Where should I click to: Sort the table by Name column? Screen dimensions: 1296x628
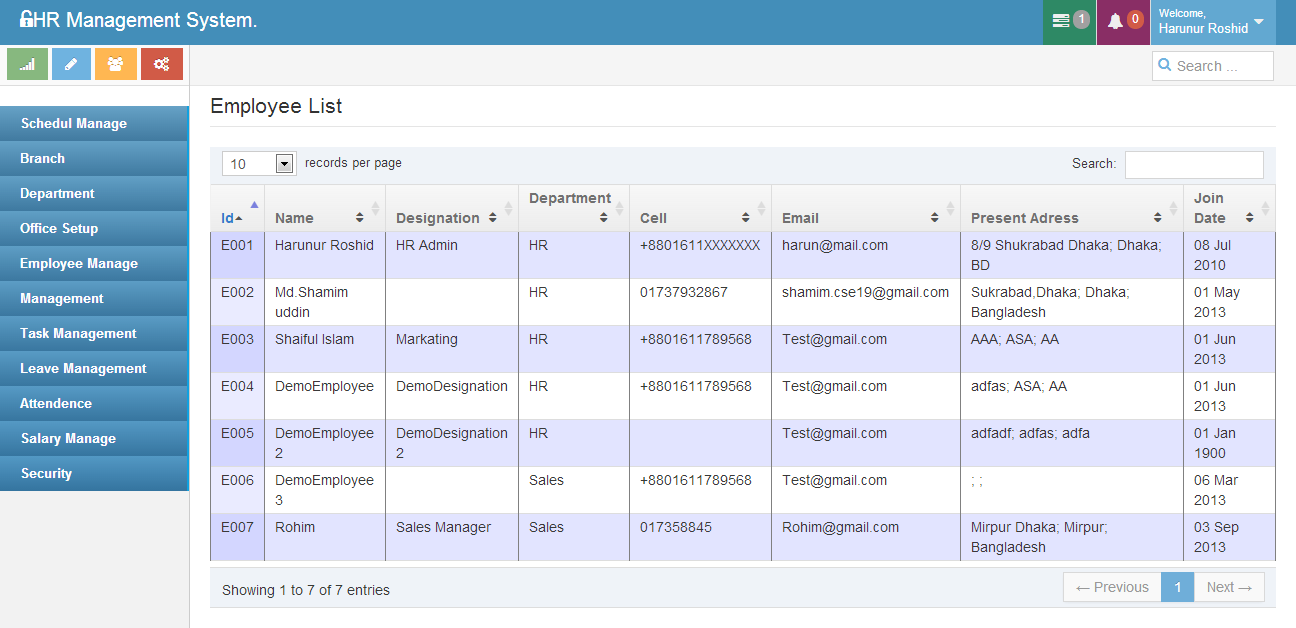(320, 217)
